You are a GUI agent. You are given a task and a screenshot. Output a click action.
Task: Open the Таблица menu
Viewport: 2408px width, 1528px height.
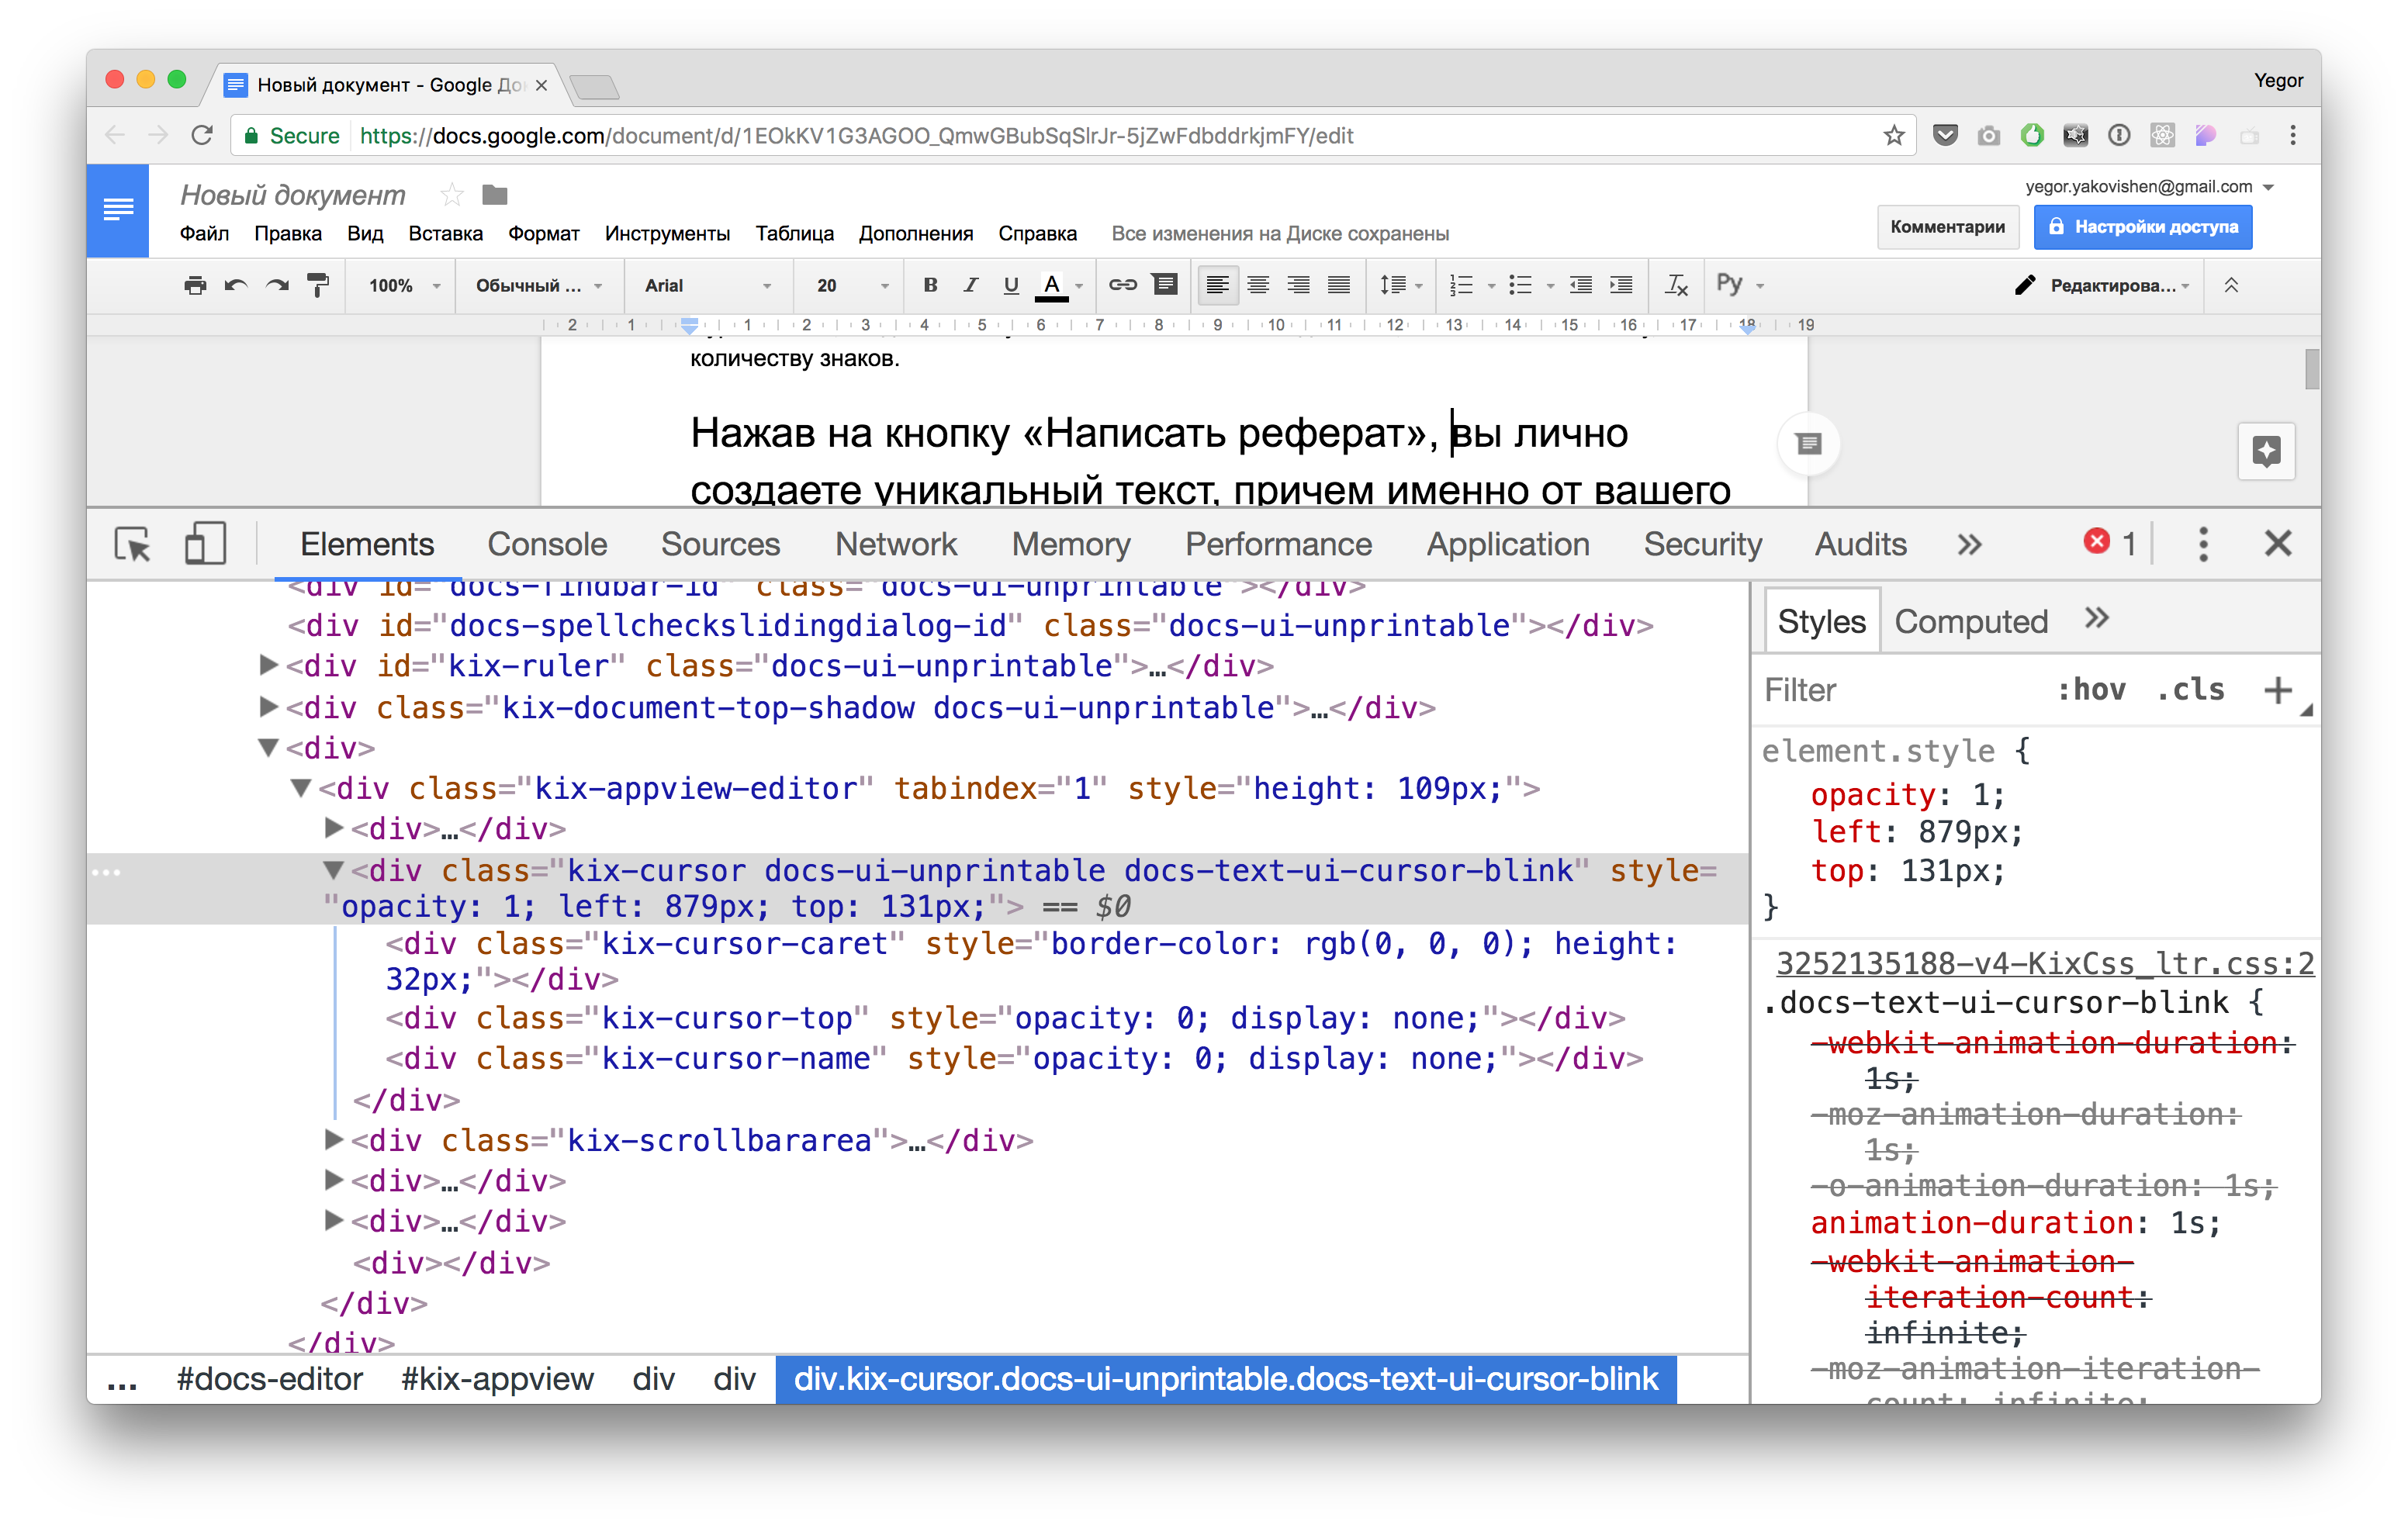tap(794, 234)
